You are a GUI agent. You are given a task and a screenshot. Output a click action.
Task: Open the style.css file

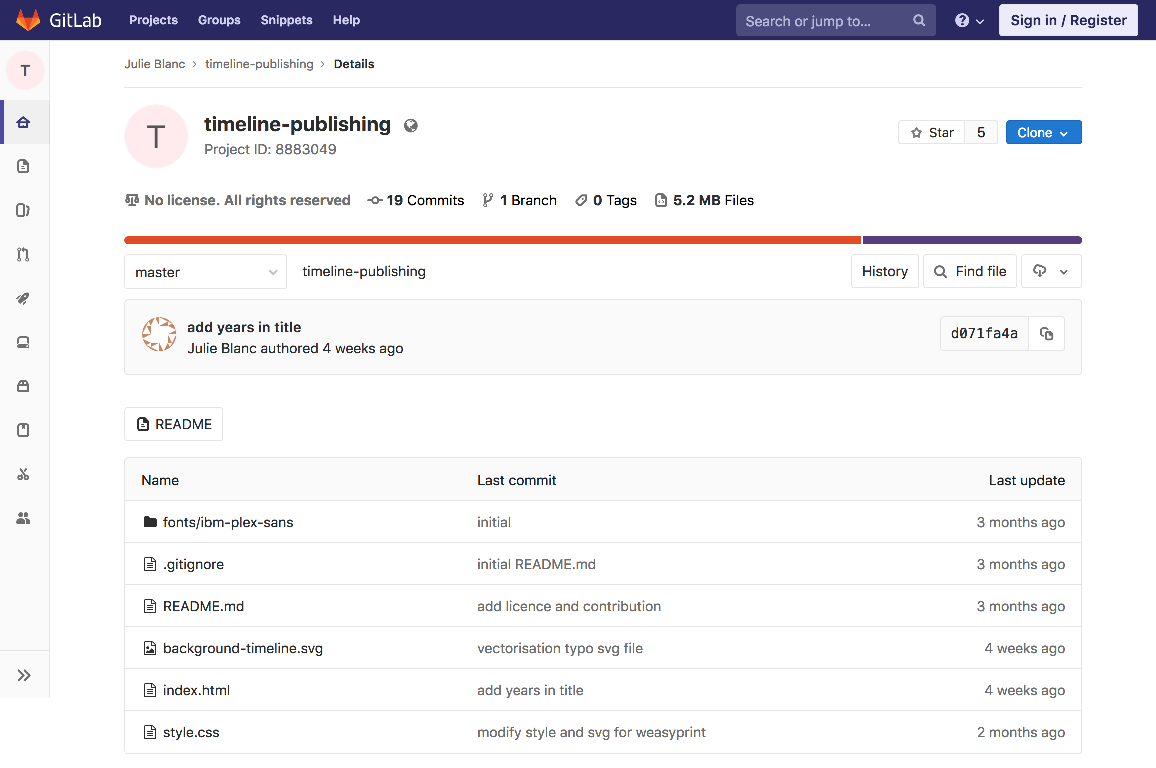(191, 732)
